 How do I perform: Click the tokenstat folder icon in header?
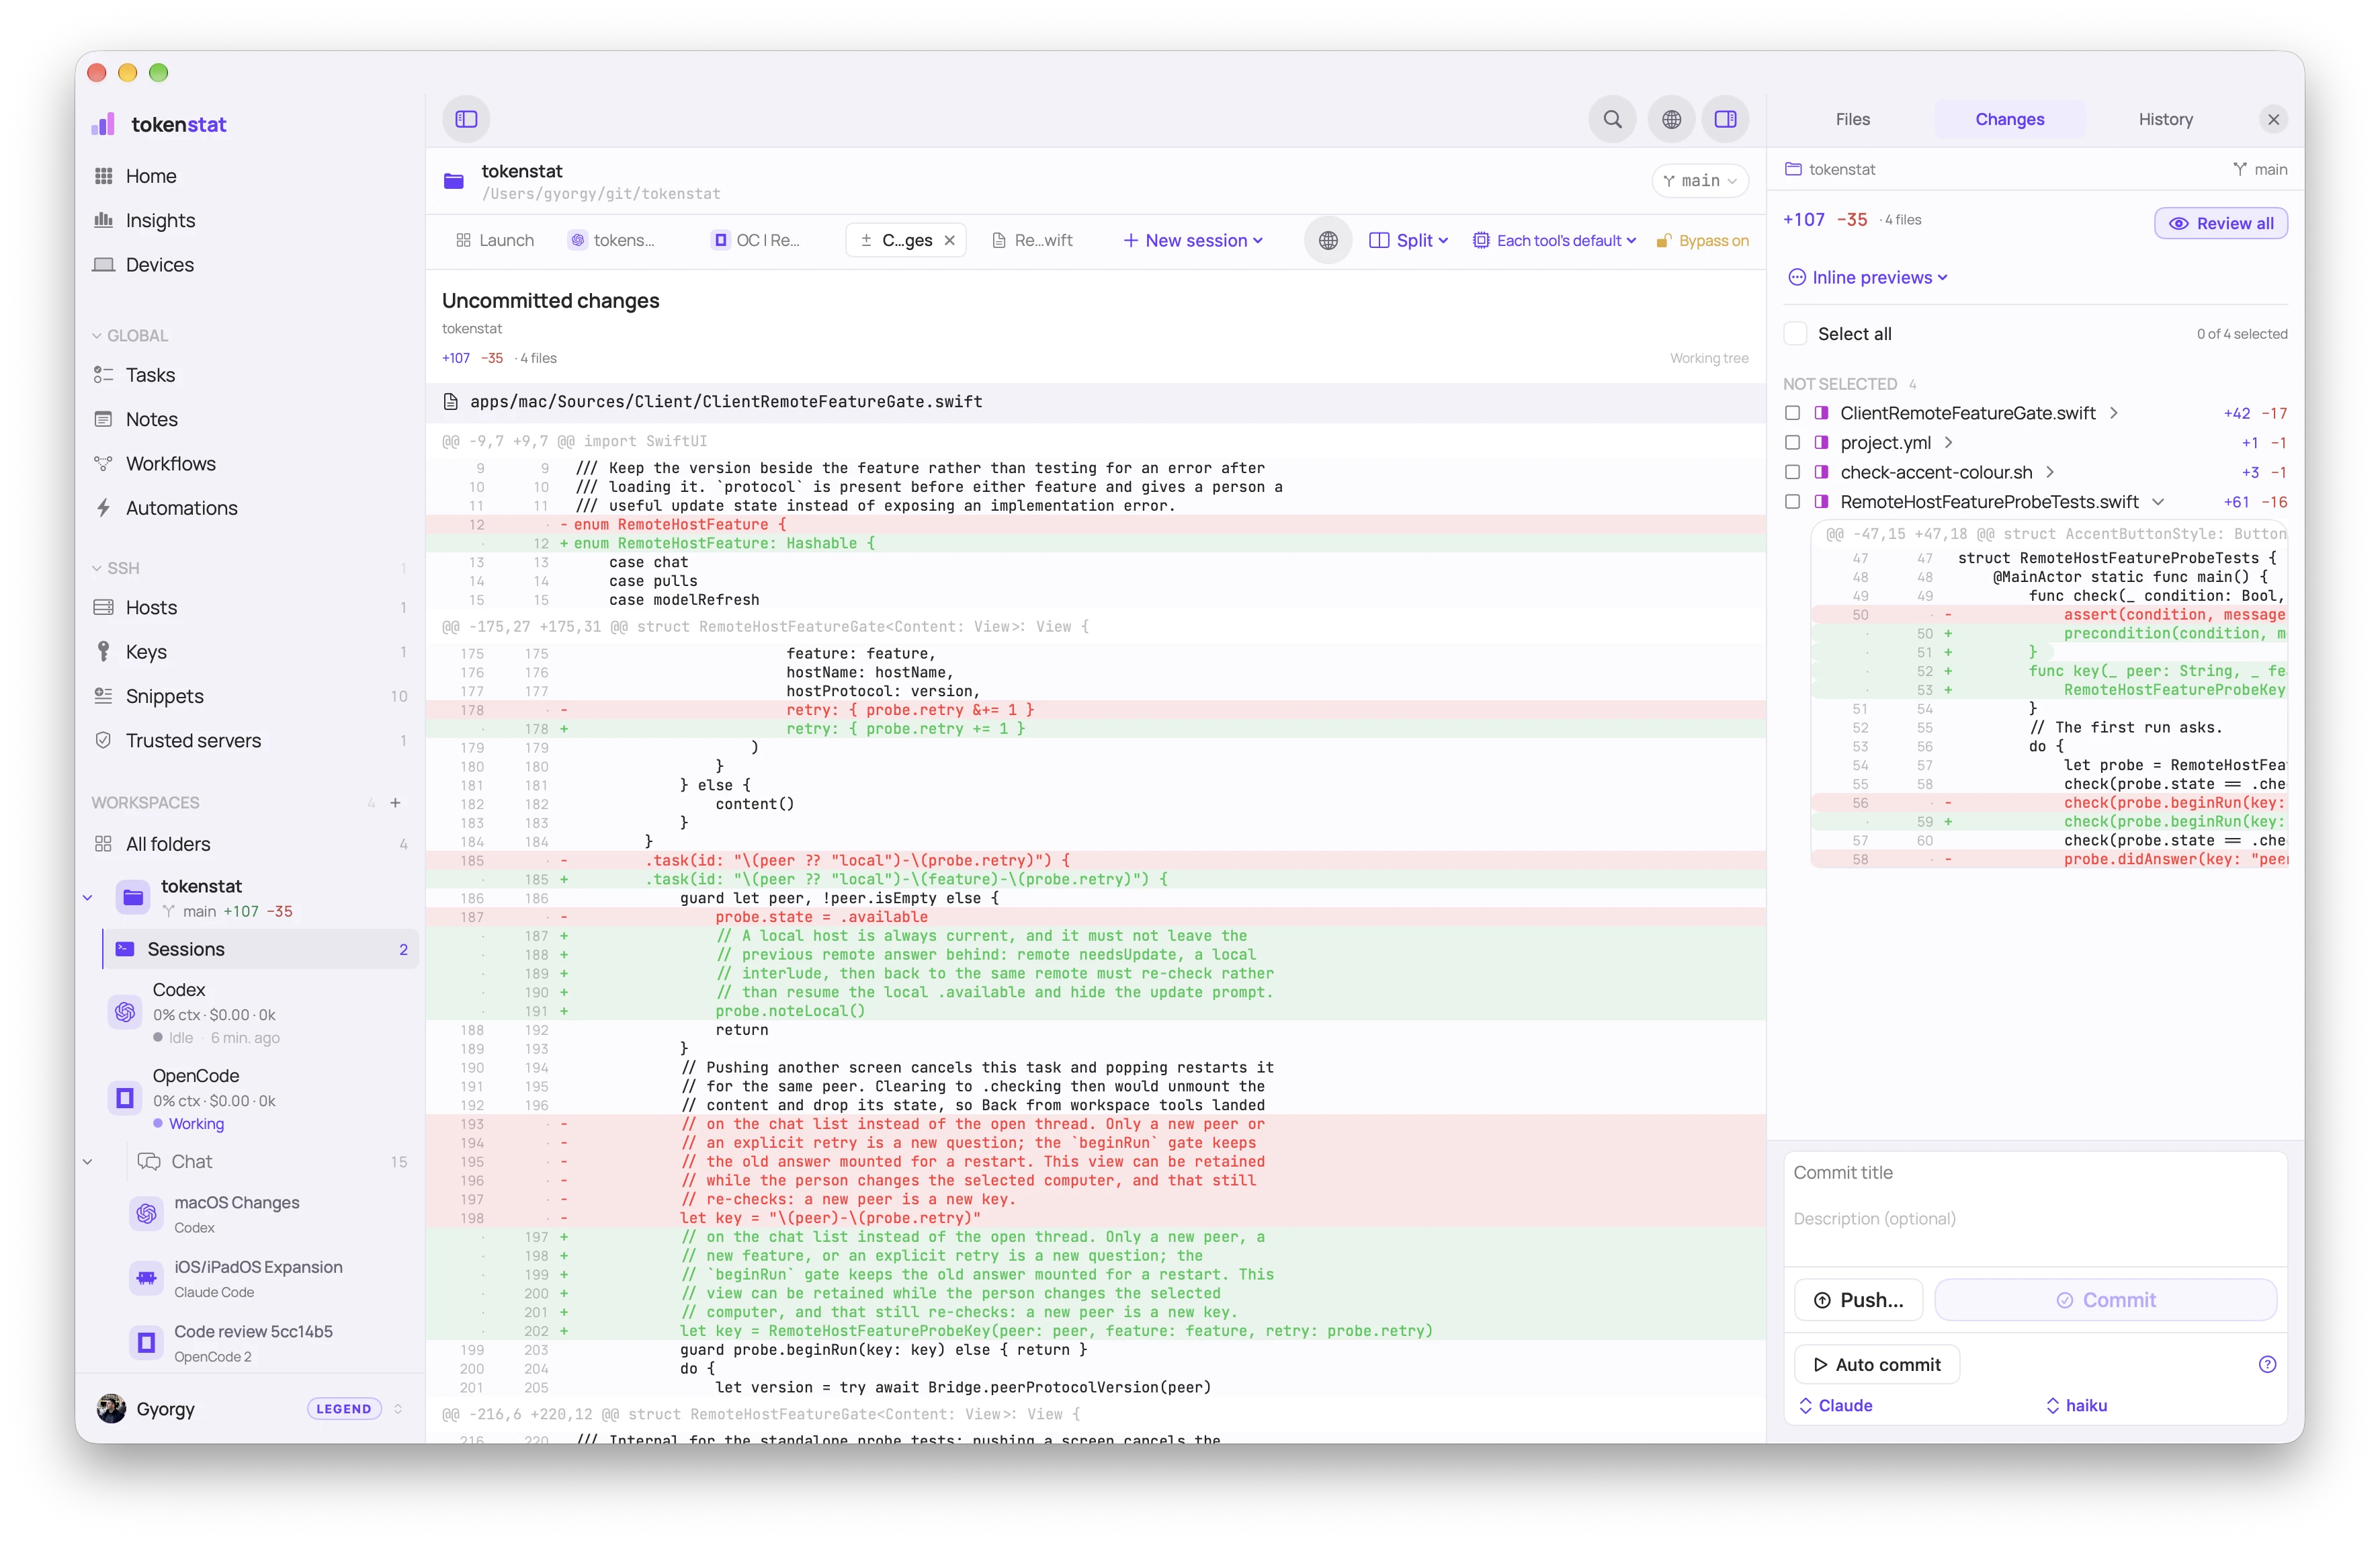coord(454,181)
